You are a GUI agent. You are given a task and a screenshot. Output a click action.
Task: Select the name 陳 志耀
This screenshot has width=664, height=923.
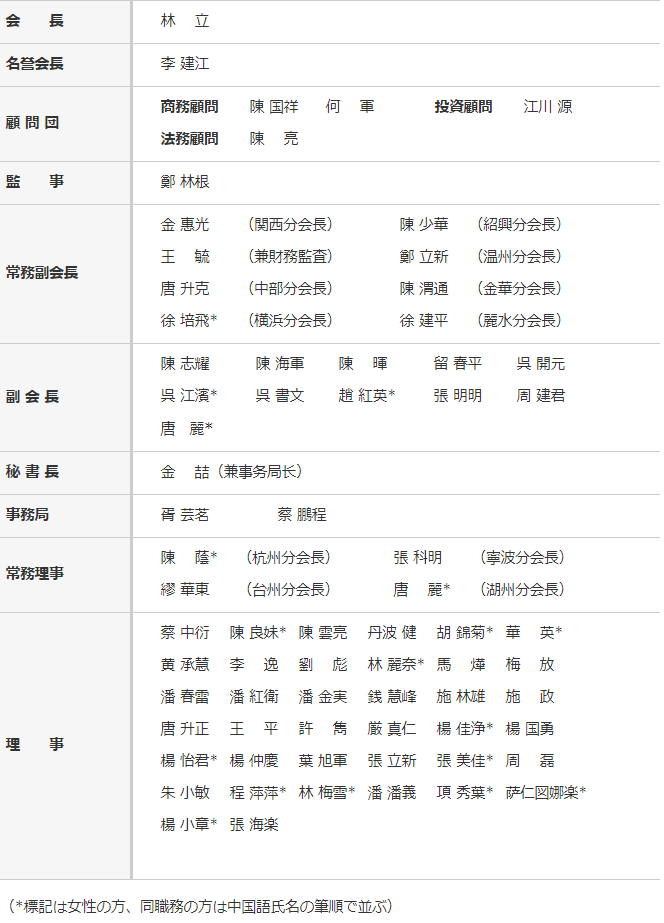coord(185,364)
